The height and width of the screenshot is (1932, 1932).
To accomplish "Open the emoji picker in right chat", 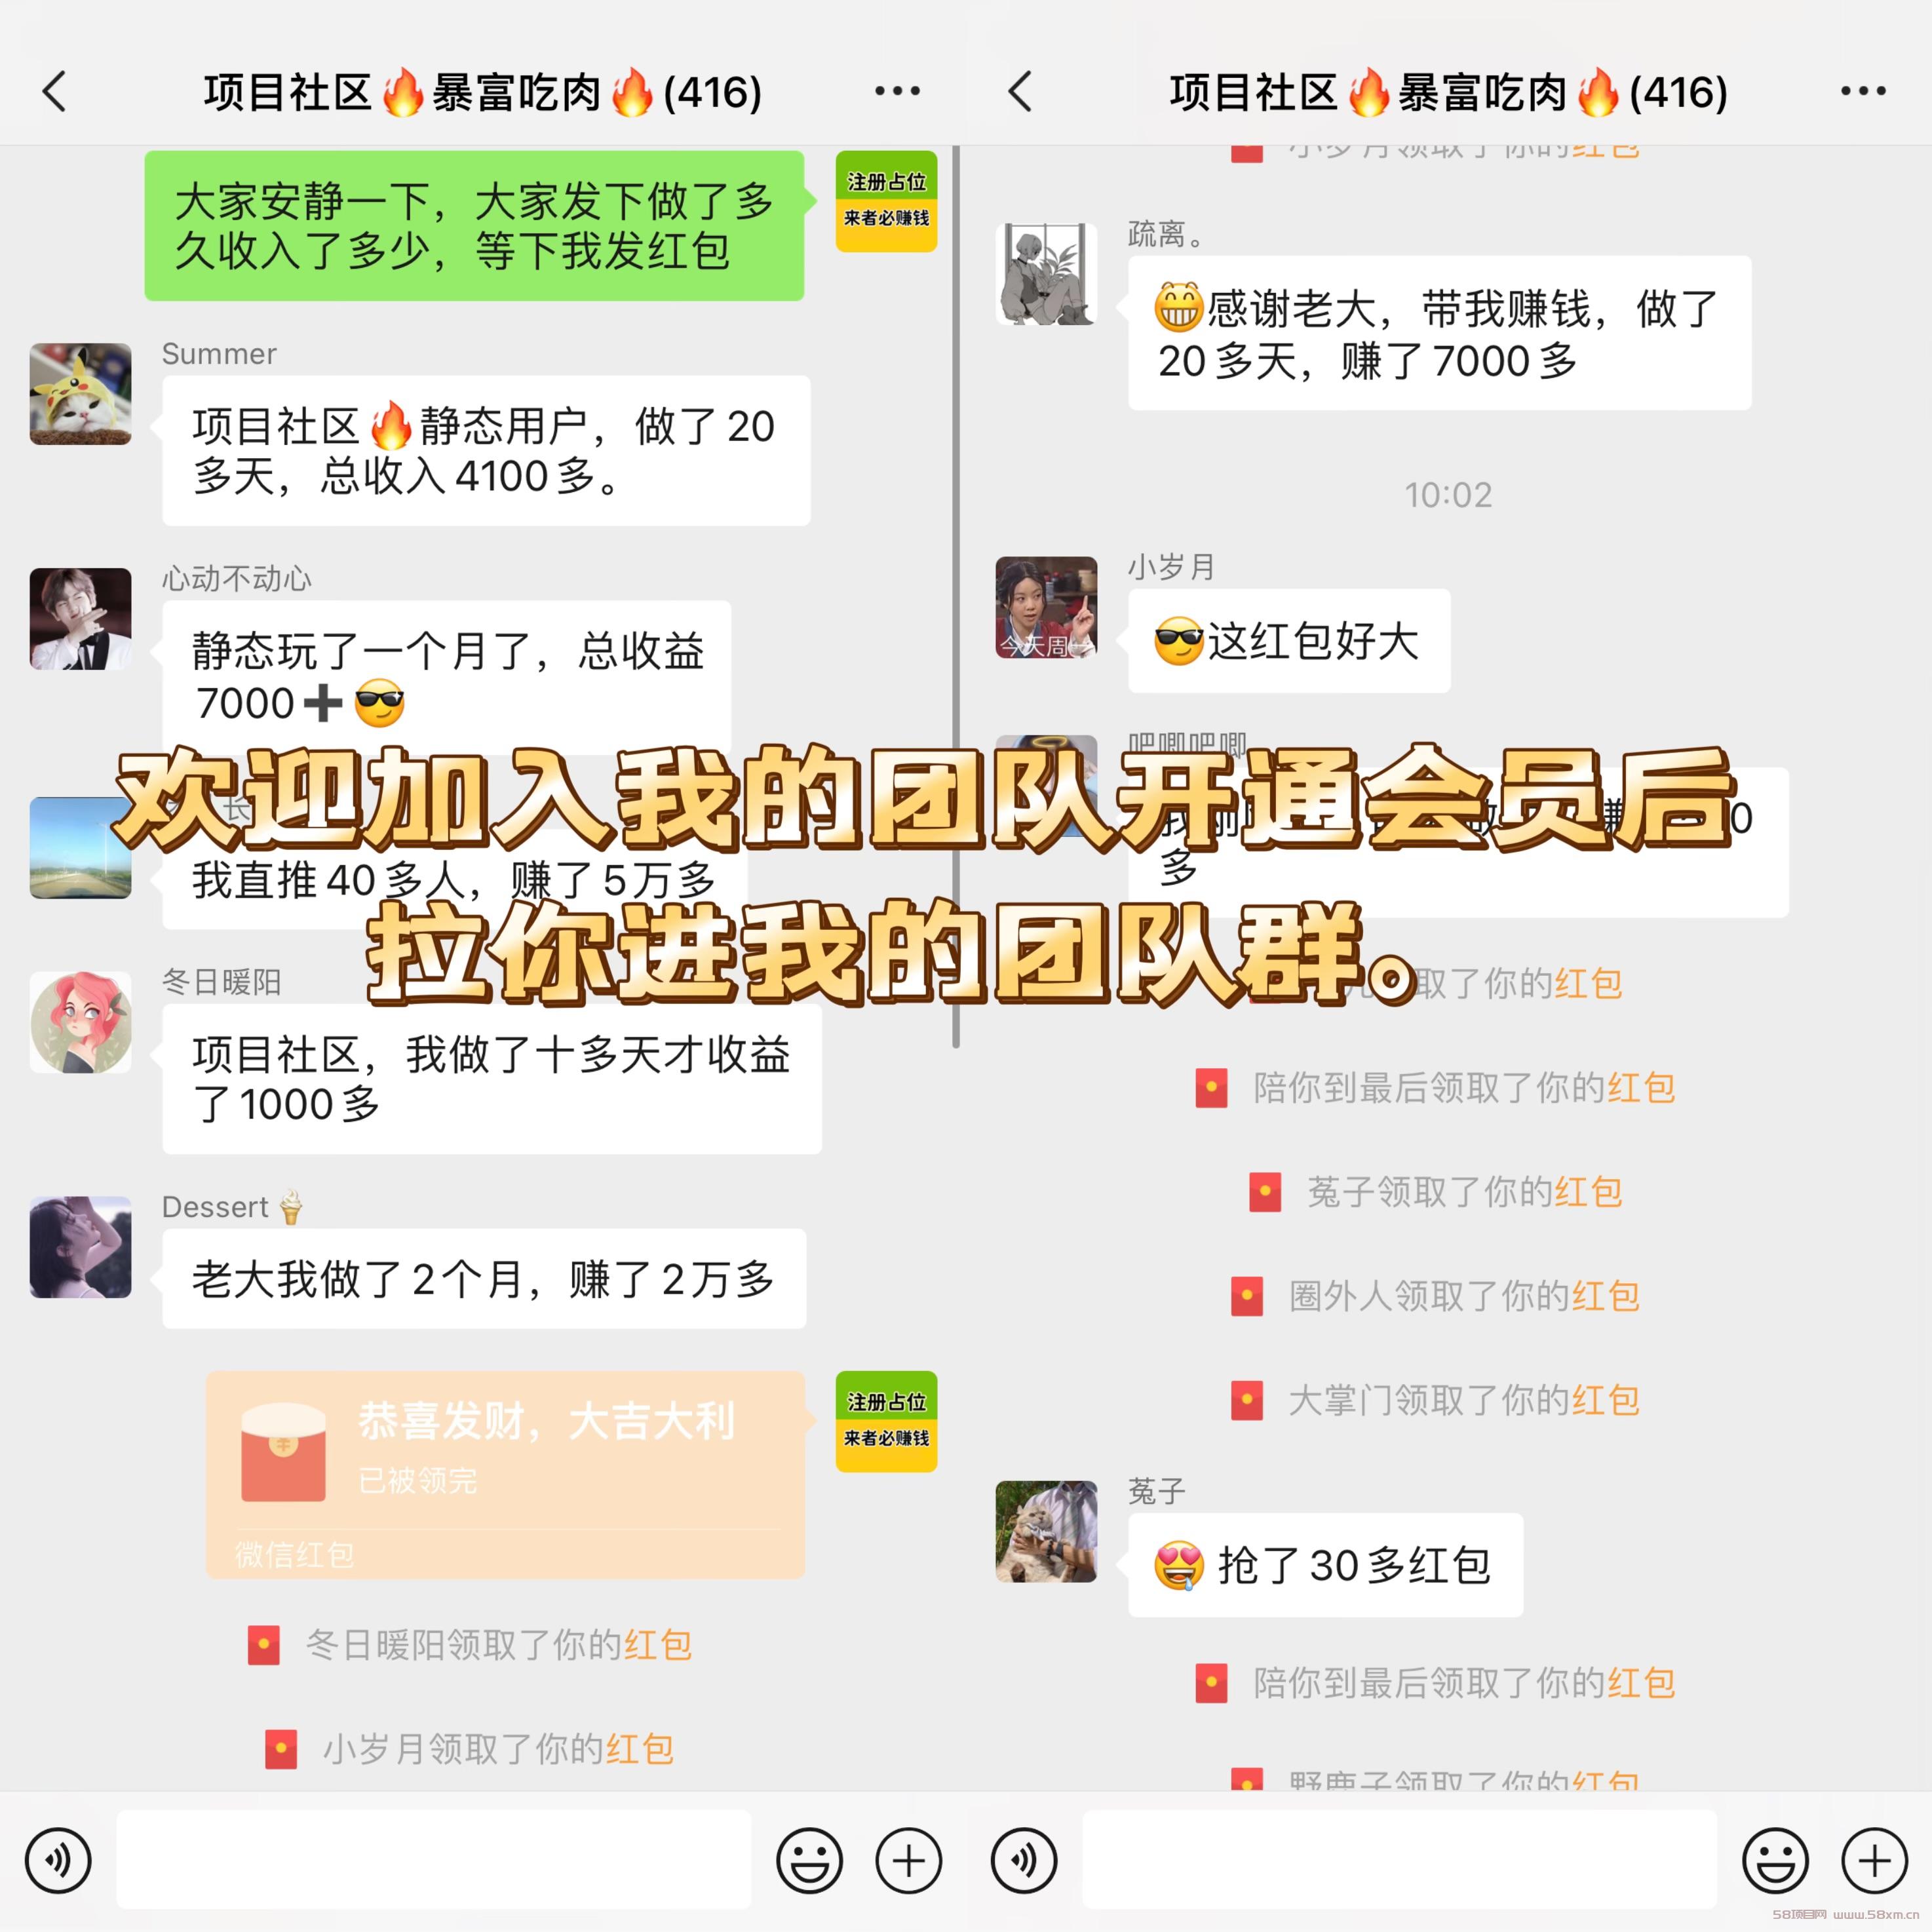I will [x=1775, y=1860].
